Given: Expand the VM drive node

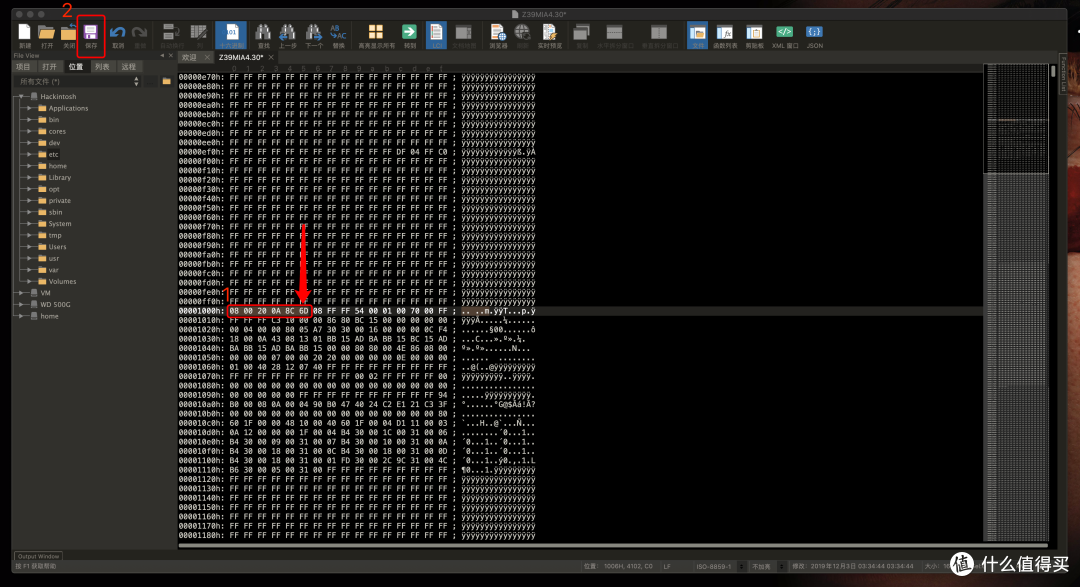Looking at the screenshot, I should [x=22, y=293].
